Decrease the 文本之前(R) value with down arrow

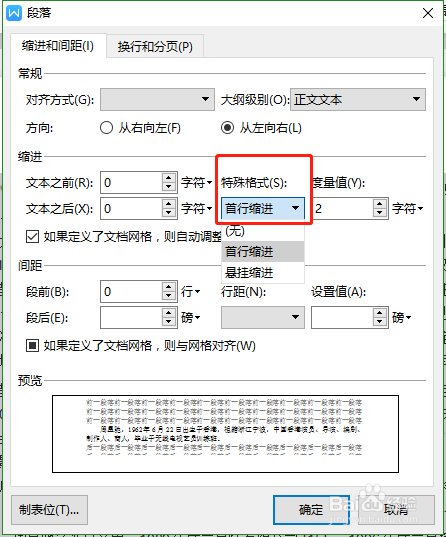point(169,187)
